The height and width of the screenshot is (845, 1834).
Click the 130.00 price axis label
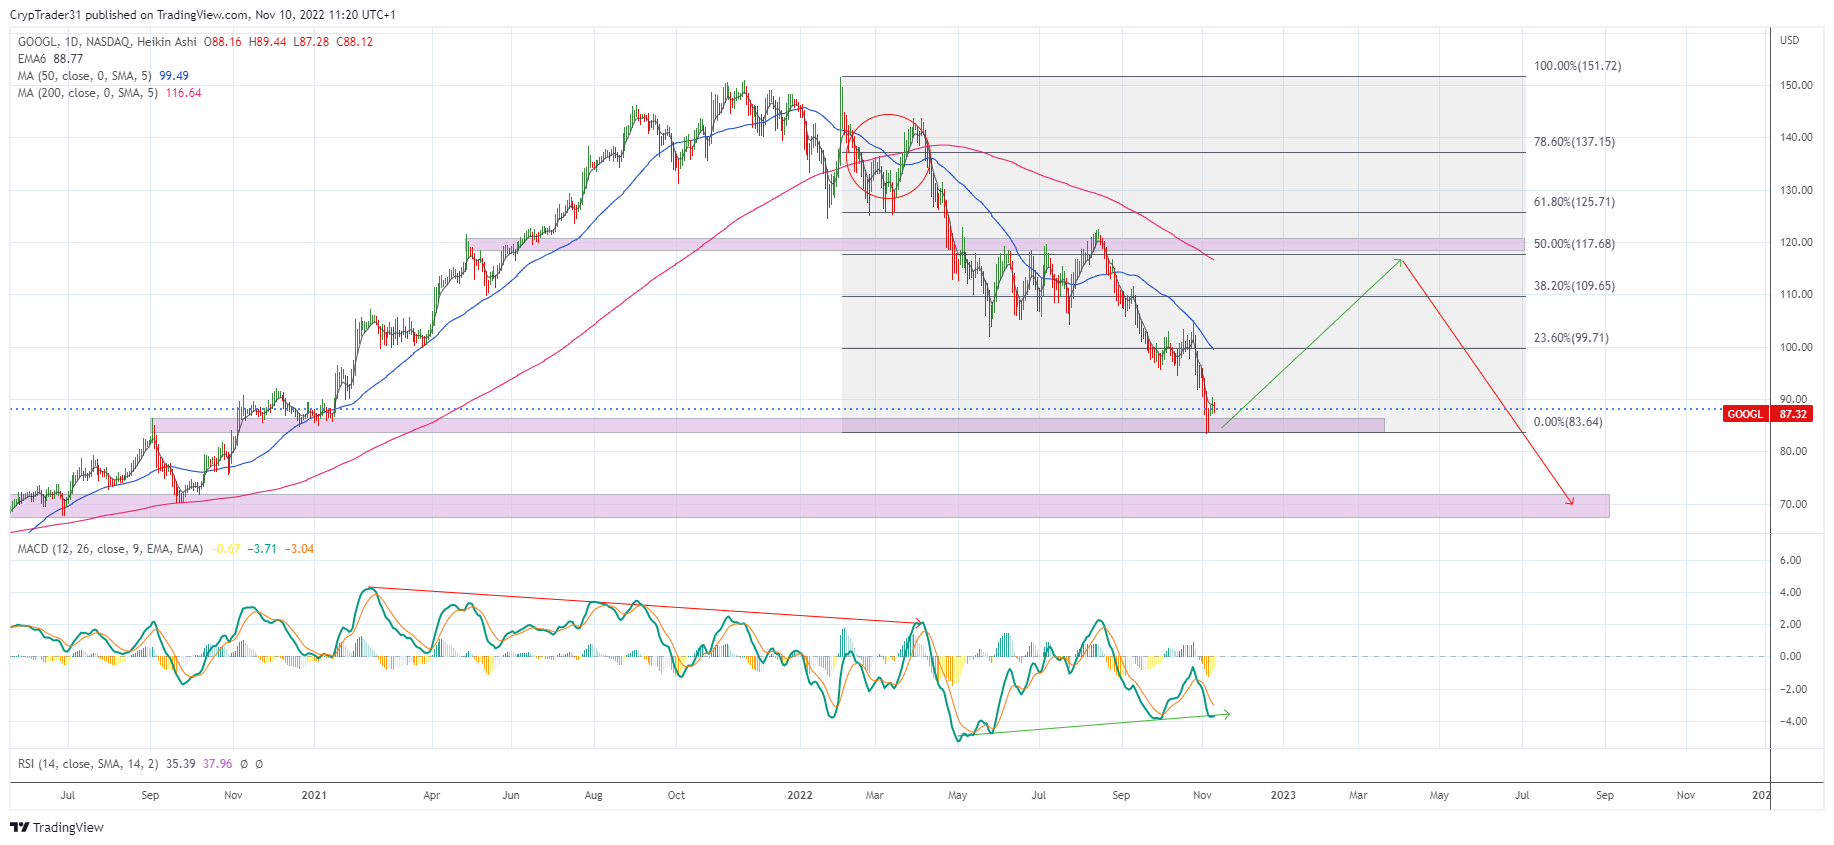pos(1796,190)
